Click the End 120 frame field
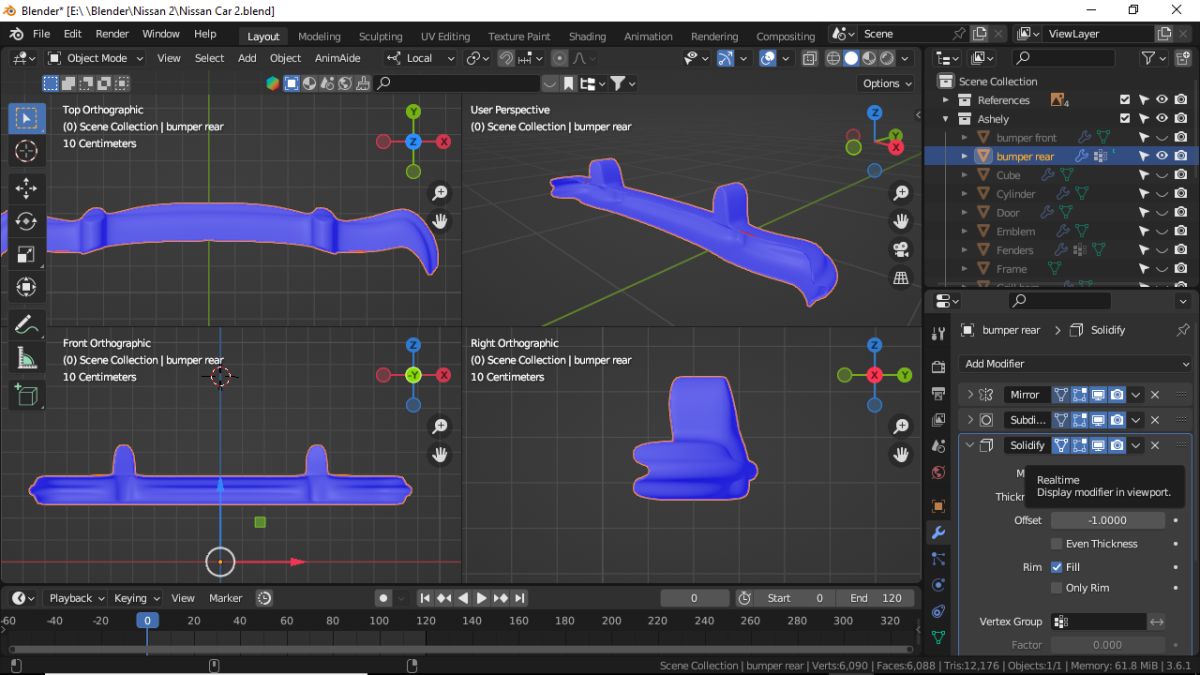This screenshot has height=675, width=1200. [x=875, y=598]
